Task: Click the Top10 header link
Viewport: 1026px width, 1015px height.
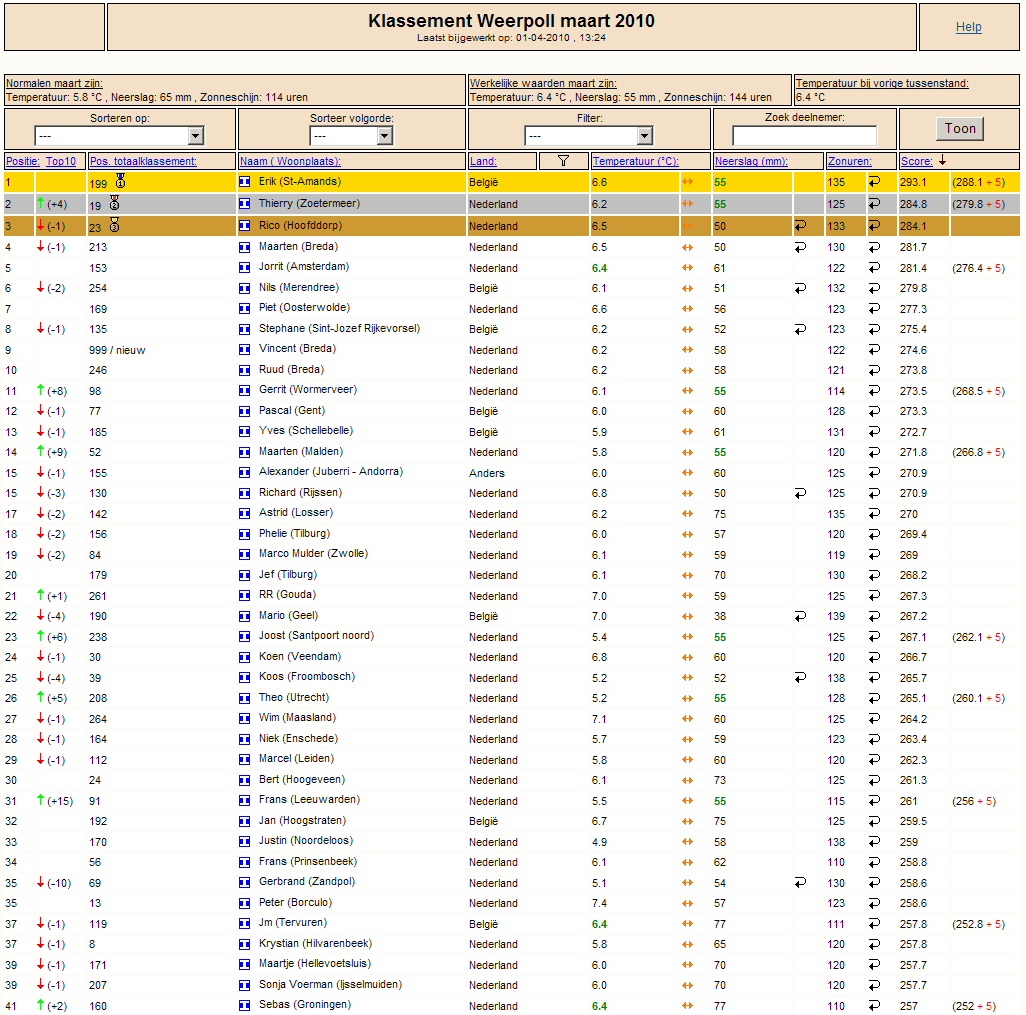Action: point(61,161)
